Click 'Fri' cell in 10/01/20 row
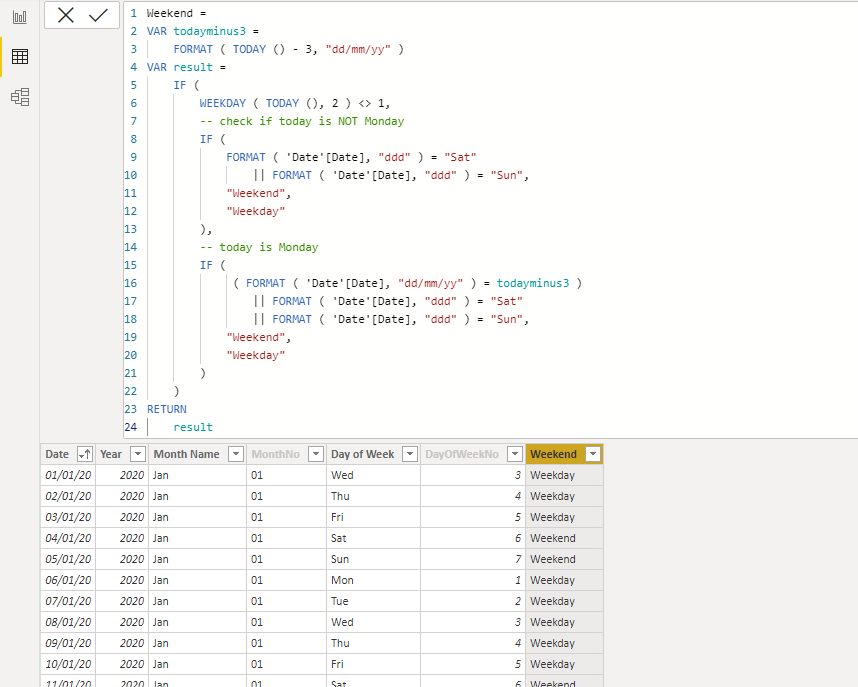Screen dimensions: 858x687 tap(373, 664)
